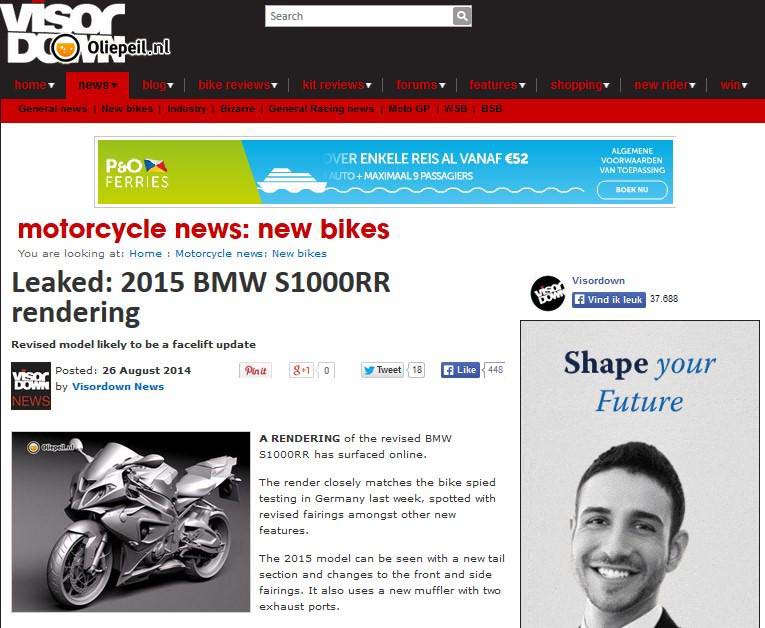Click the Tweet bird button
This screenshot has height=628, width=765.
point(382,370)
